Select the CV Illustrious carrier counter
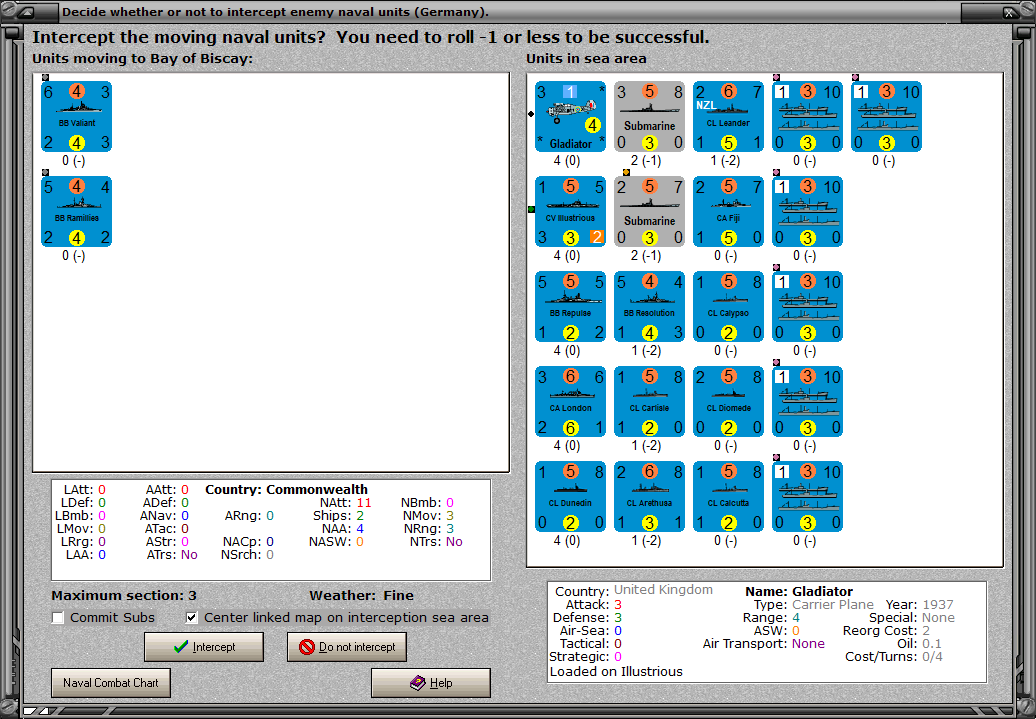 click(570, 212)
